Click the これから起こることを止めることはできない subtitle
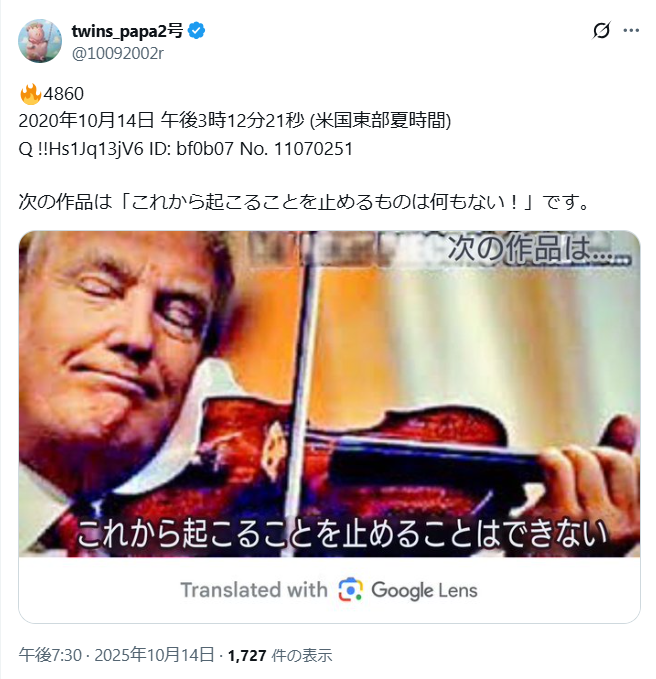 coord(342,534)
